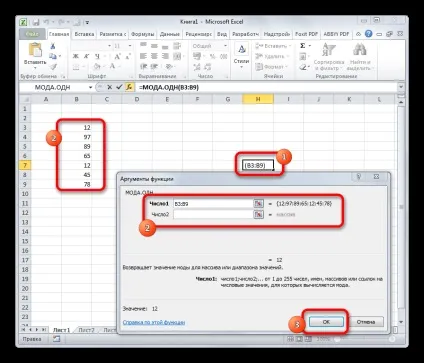Screen dimensions: 424x363
Task: Toggle align text right
Action: [165, 56]
